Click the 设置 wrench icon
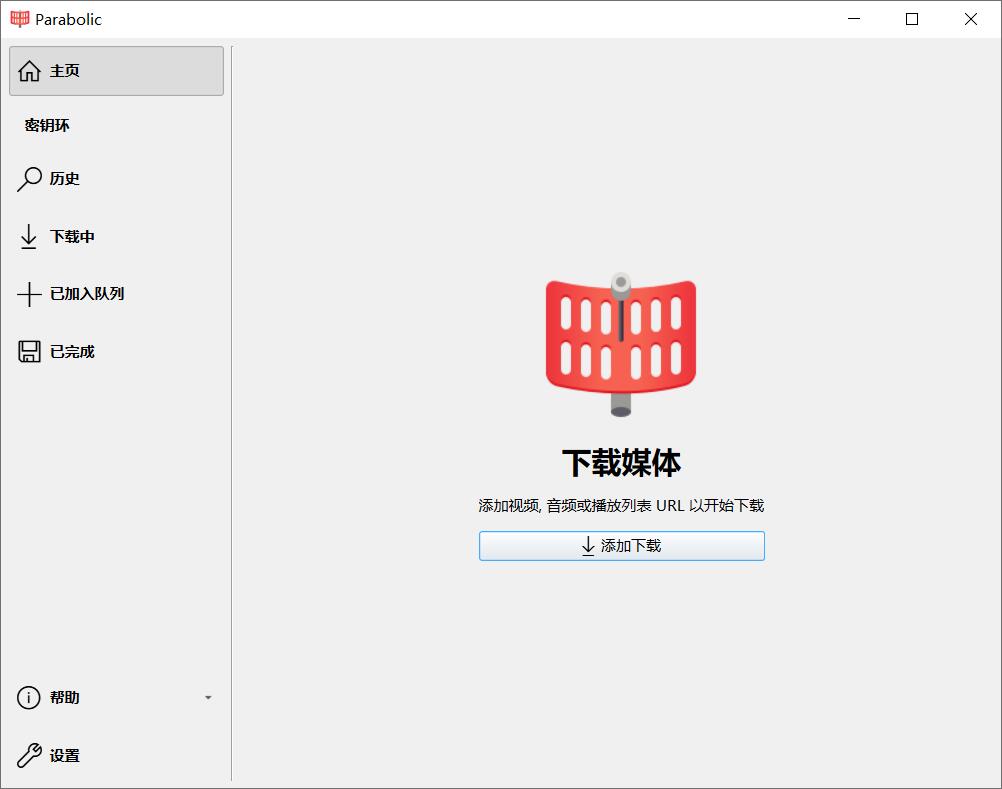The height and width of the screenshot is (789, 1002). point(29,755)
